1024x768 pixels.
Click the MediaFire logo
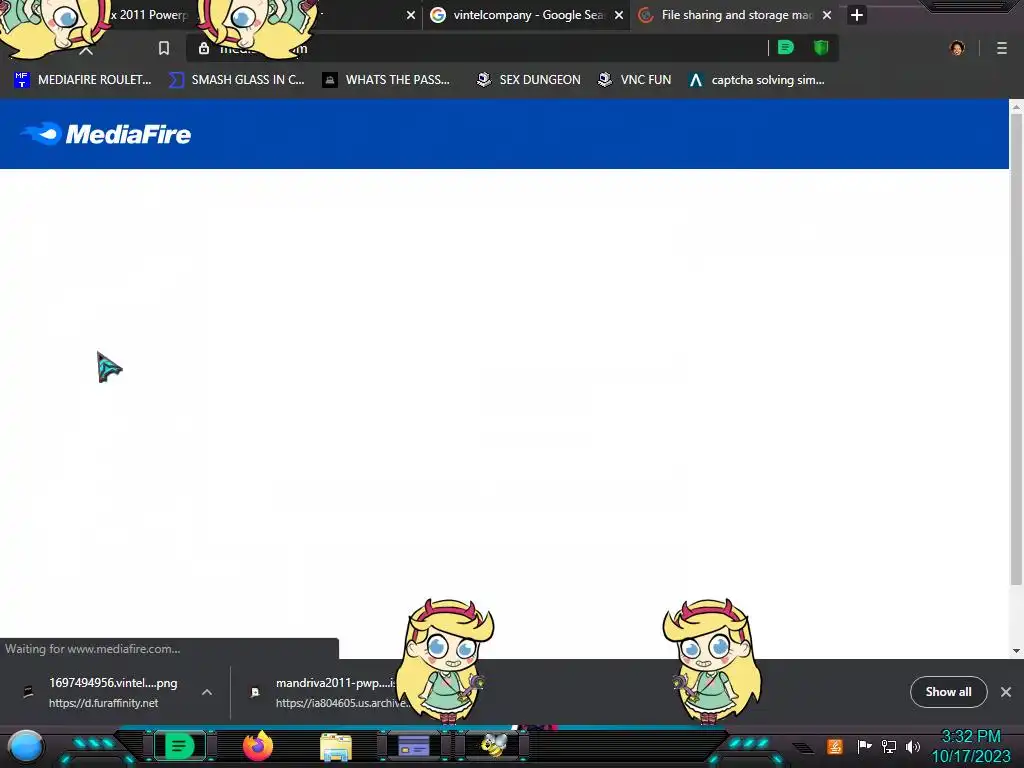(106, 134)
